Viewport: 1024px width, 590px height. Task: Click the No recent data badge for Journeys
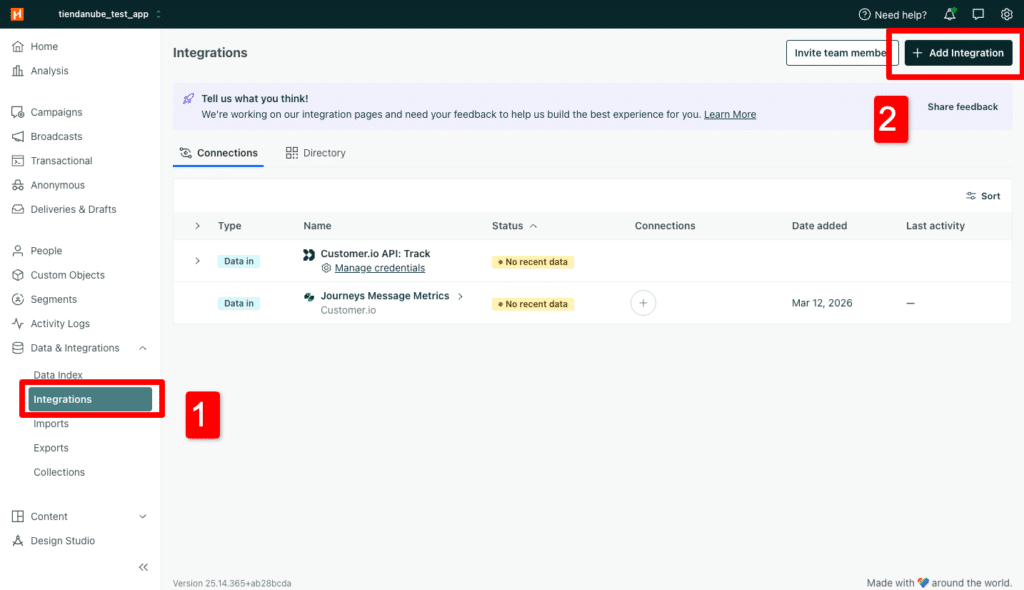[532, 304]
